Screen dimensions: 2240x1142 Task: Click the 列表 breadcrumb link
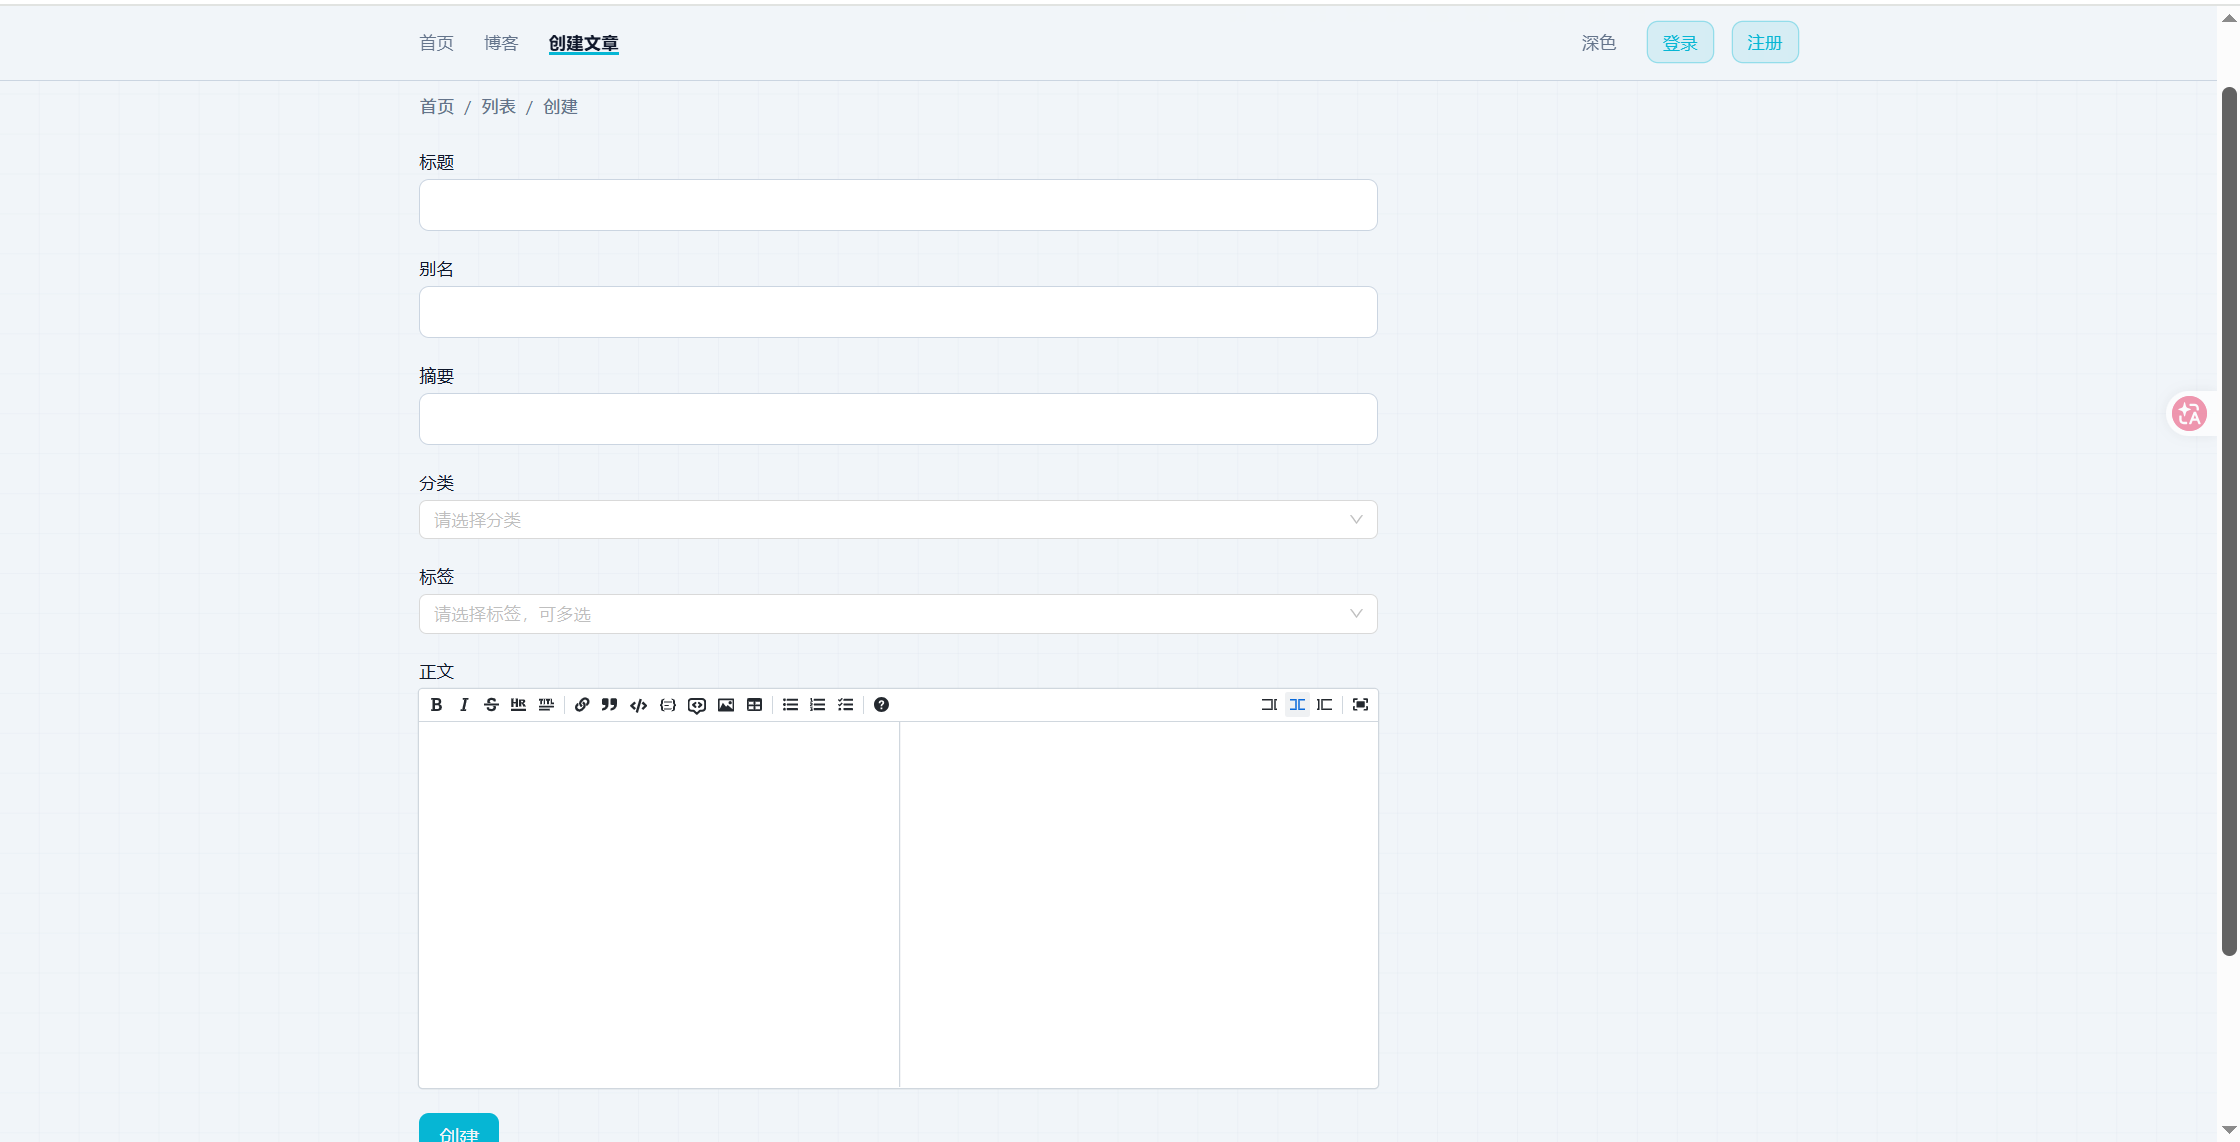tap(498, 107)
